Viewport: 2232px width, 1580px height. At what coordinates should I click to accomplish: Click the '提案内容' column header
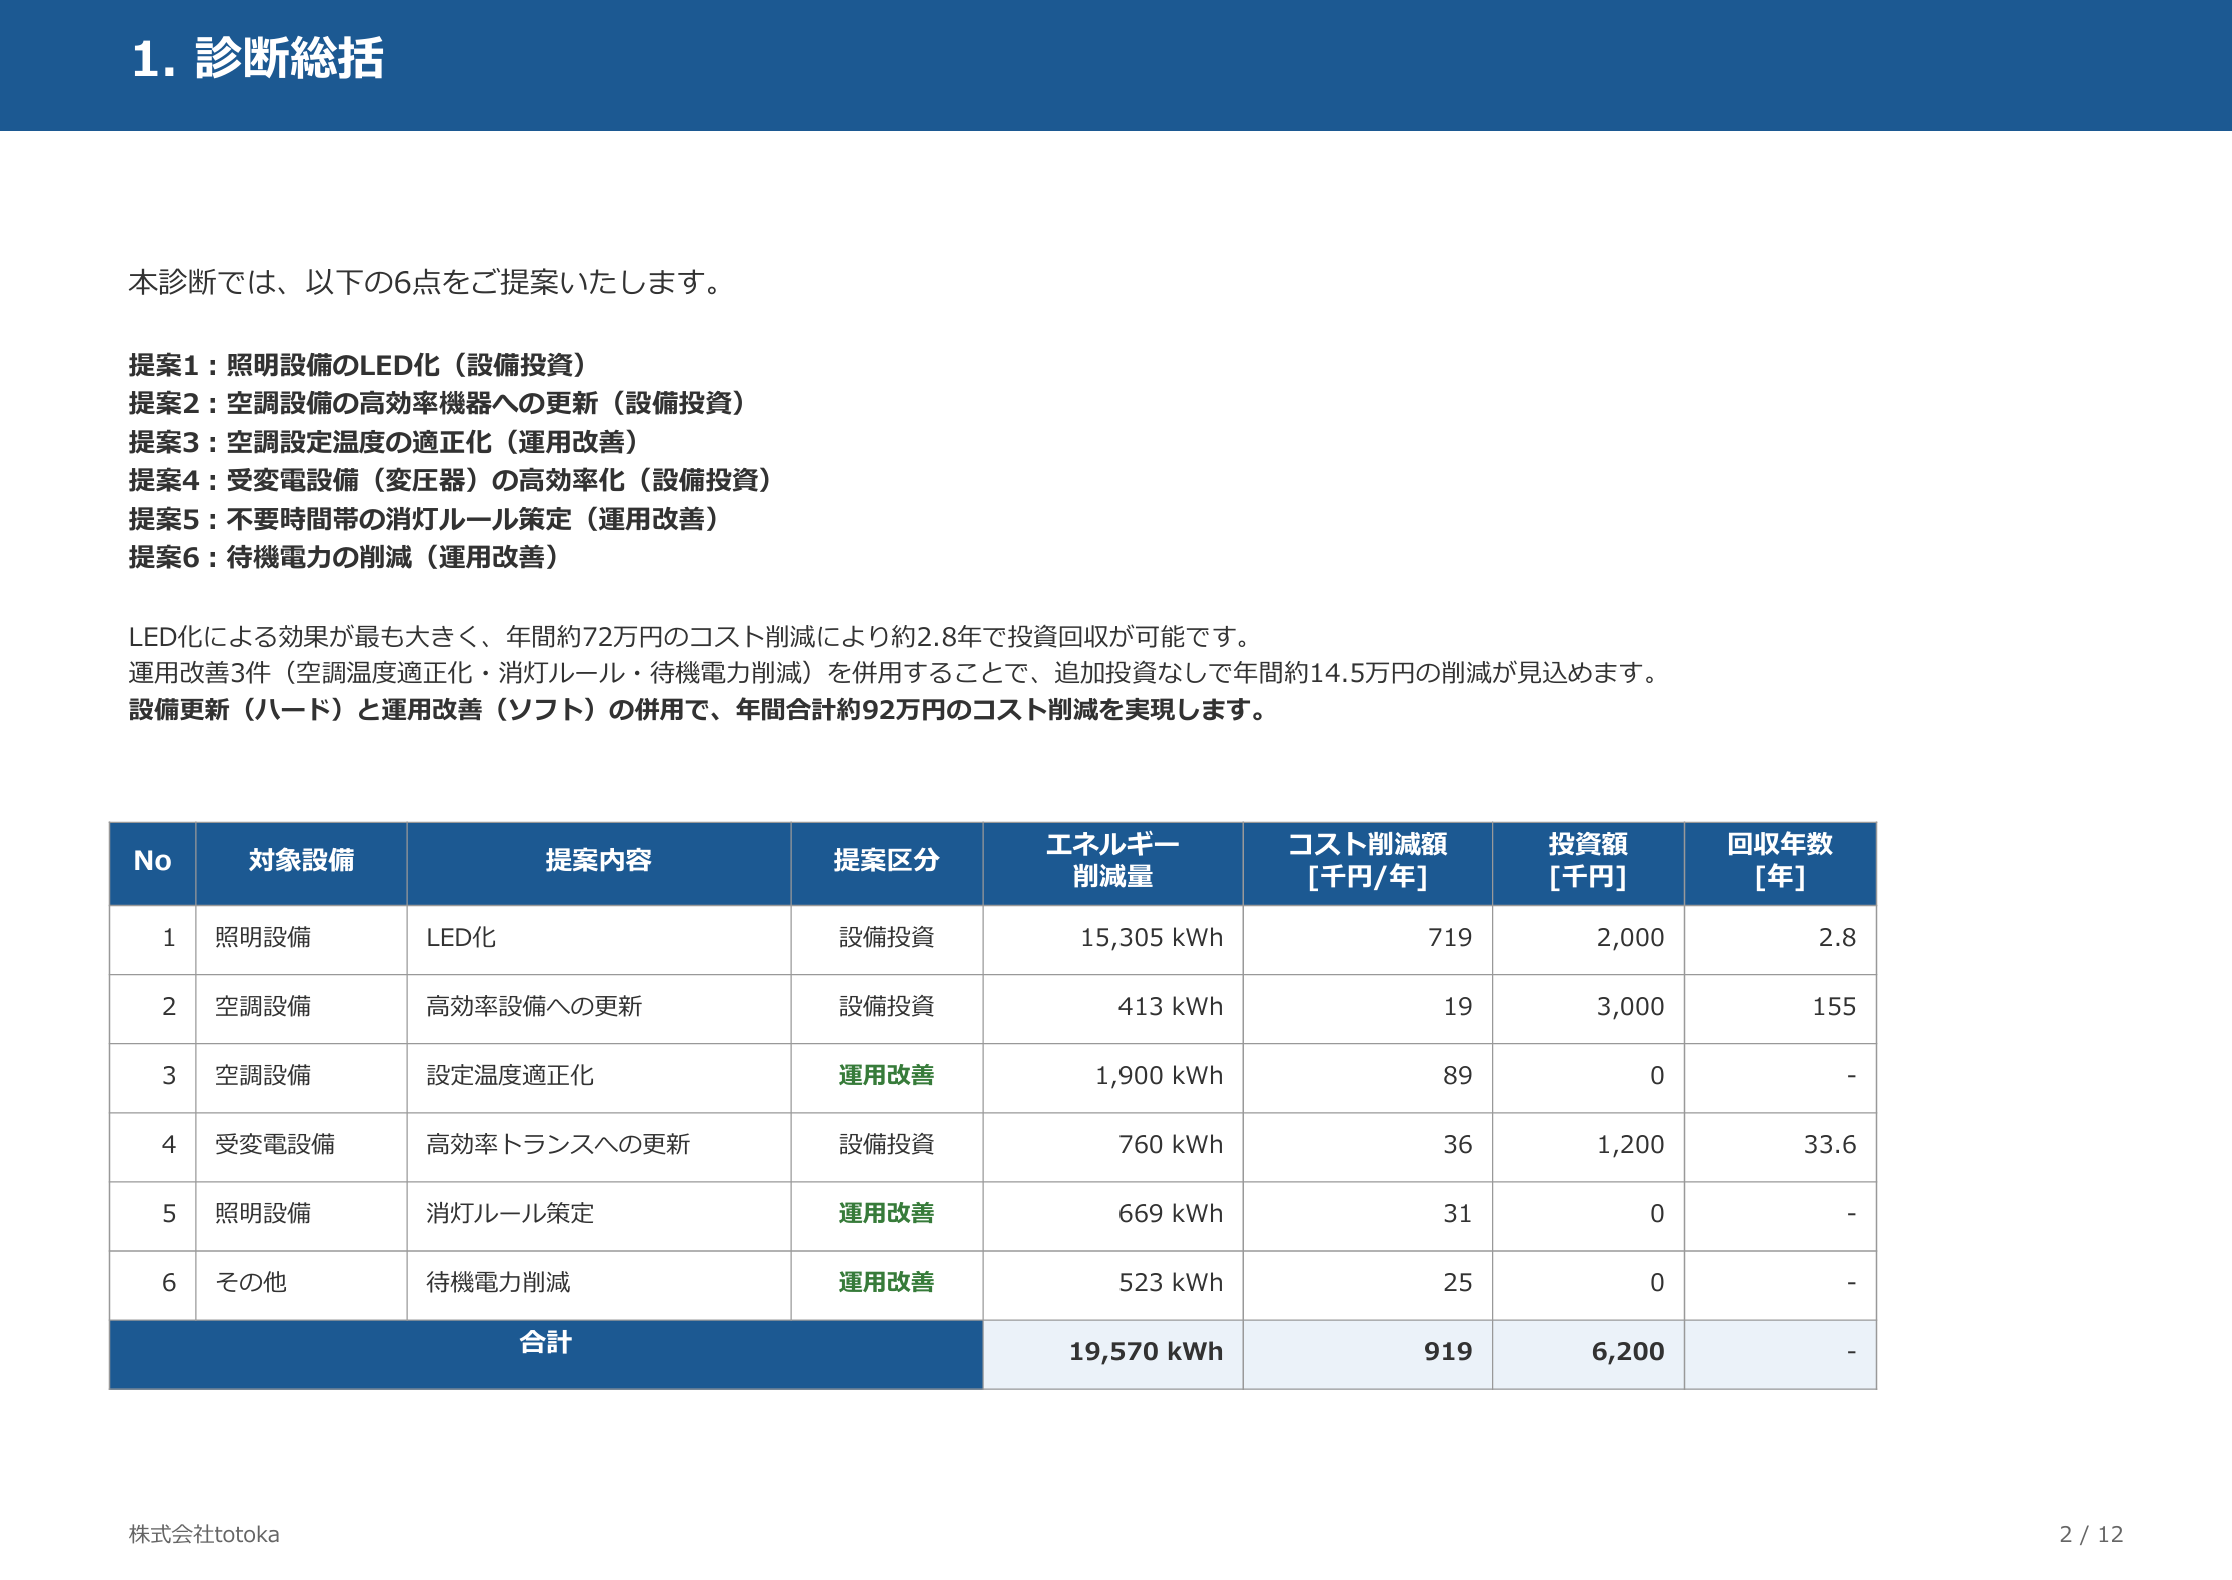[x=598, y=864]
